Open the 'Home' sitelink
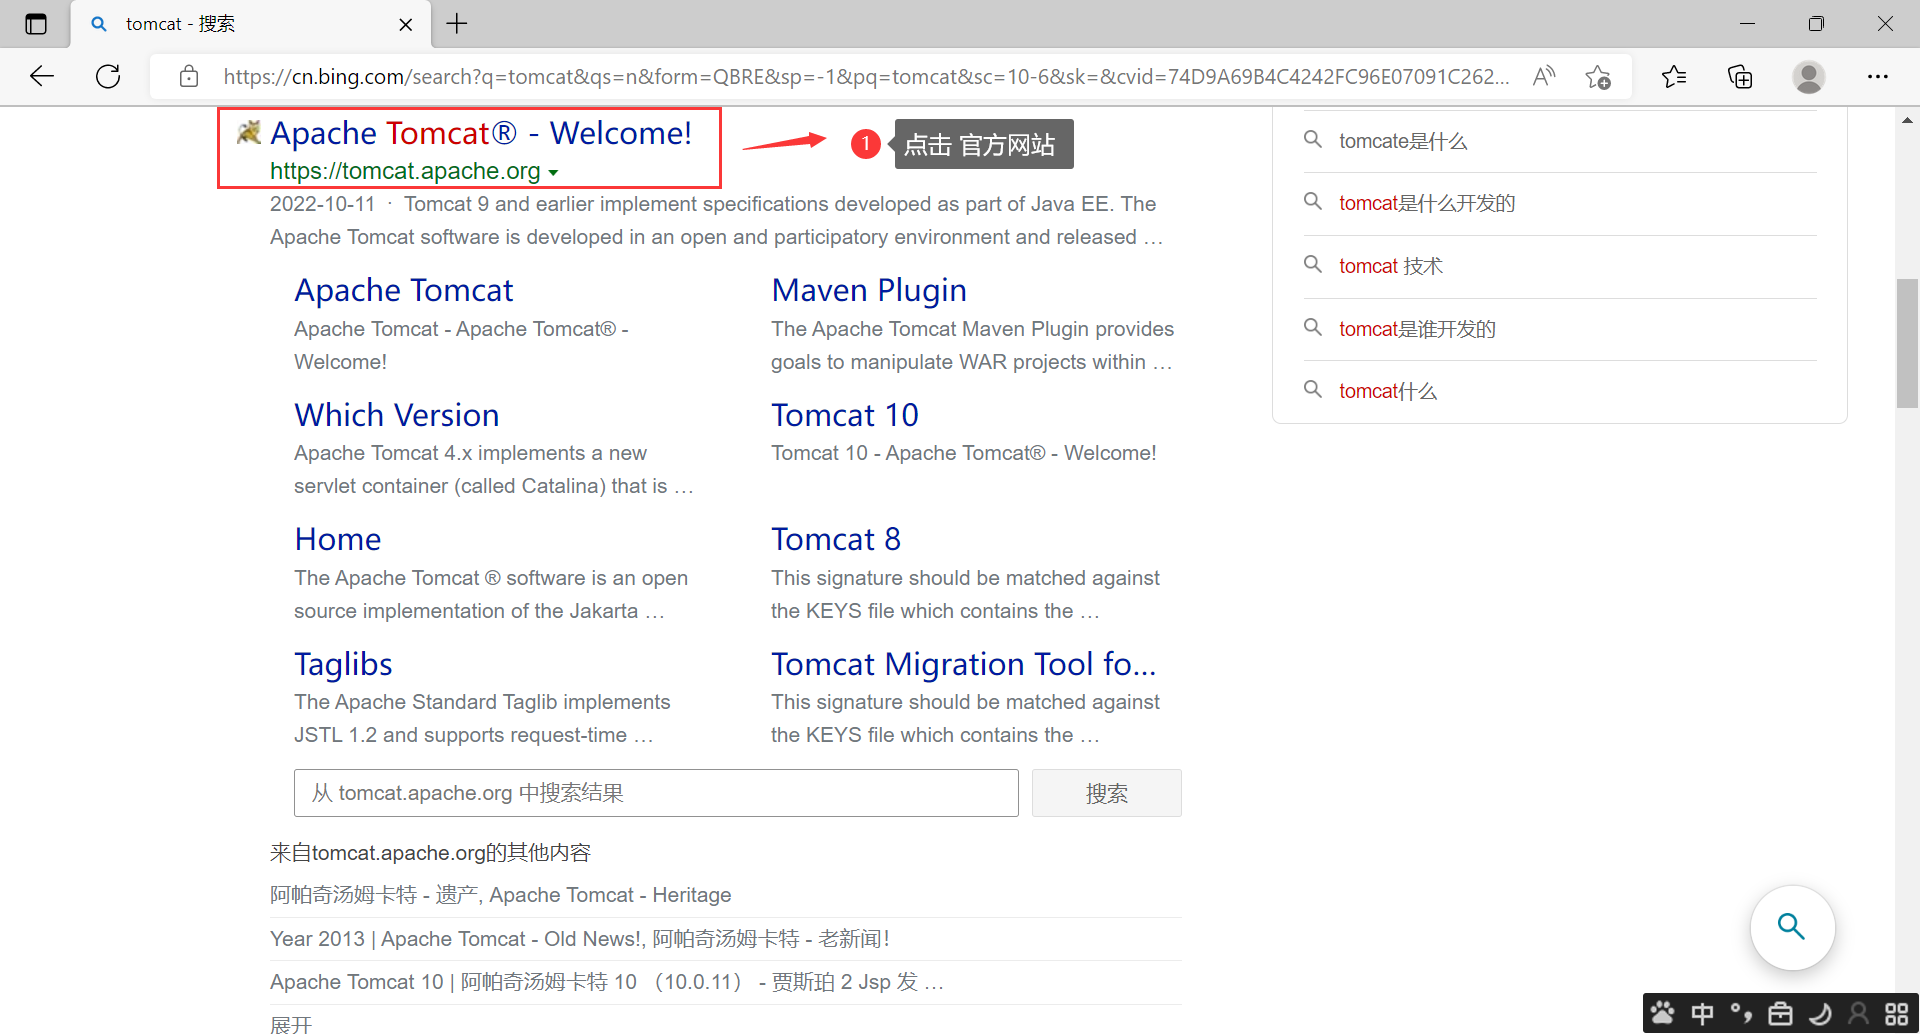Viewport: 1920px width, 1034px height. click(338, 540)
